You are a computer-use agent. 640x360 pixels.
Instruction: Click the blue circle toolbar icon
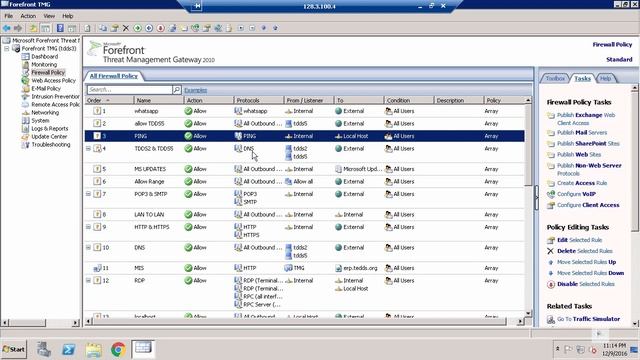pos(149,28)
